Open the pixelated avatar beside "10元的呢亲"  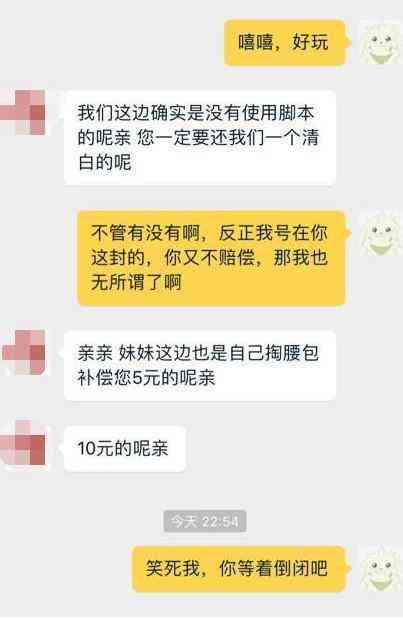click(24, 443)
